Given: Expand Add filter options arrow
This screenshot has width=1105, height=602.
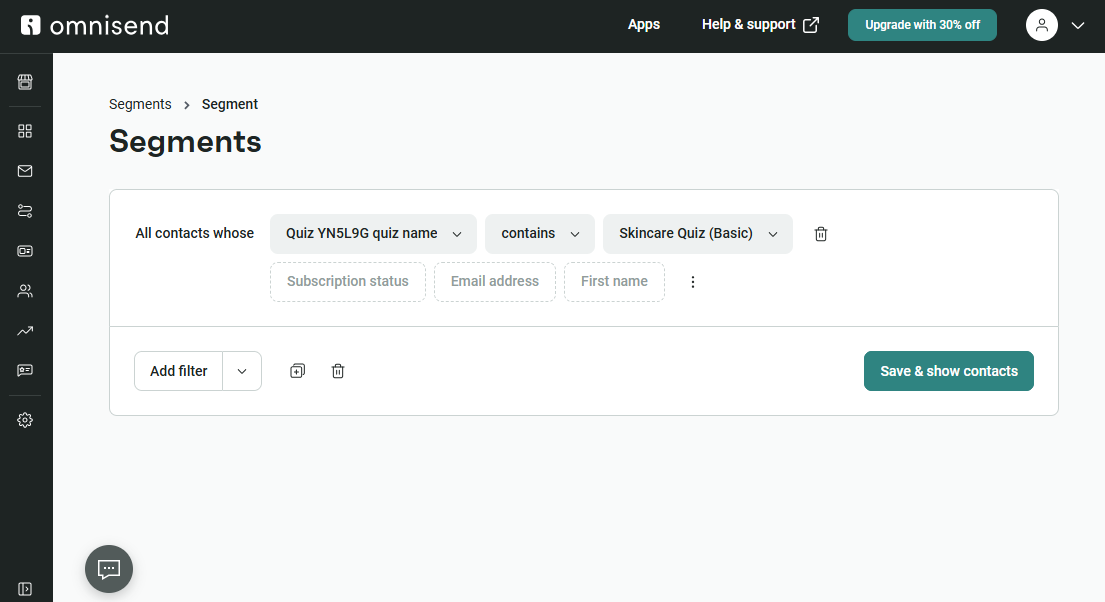Looking at the screenshot, I should 242,371.
